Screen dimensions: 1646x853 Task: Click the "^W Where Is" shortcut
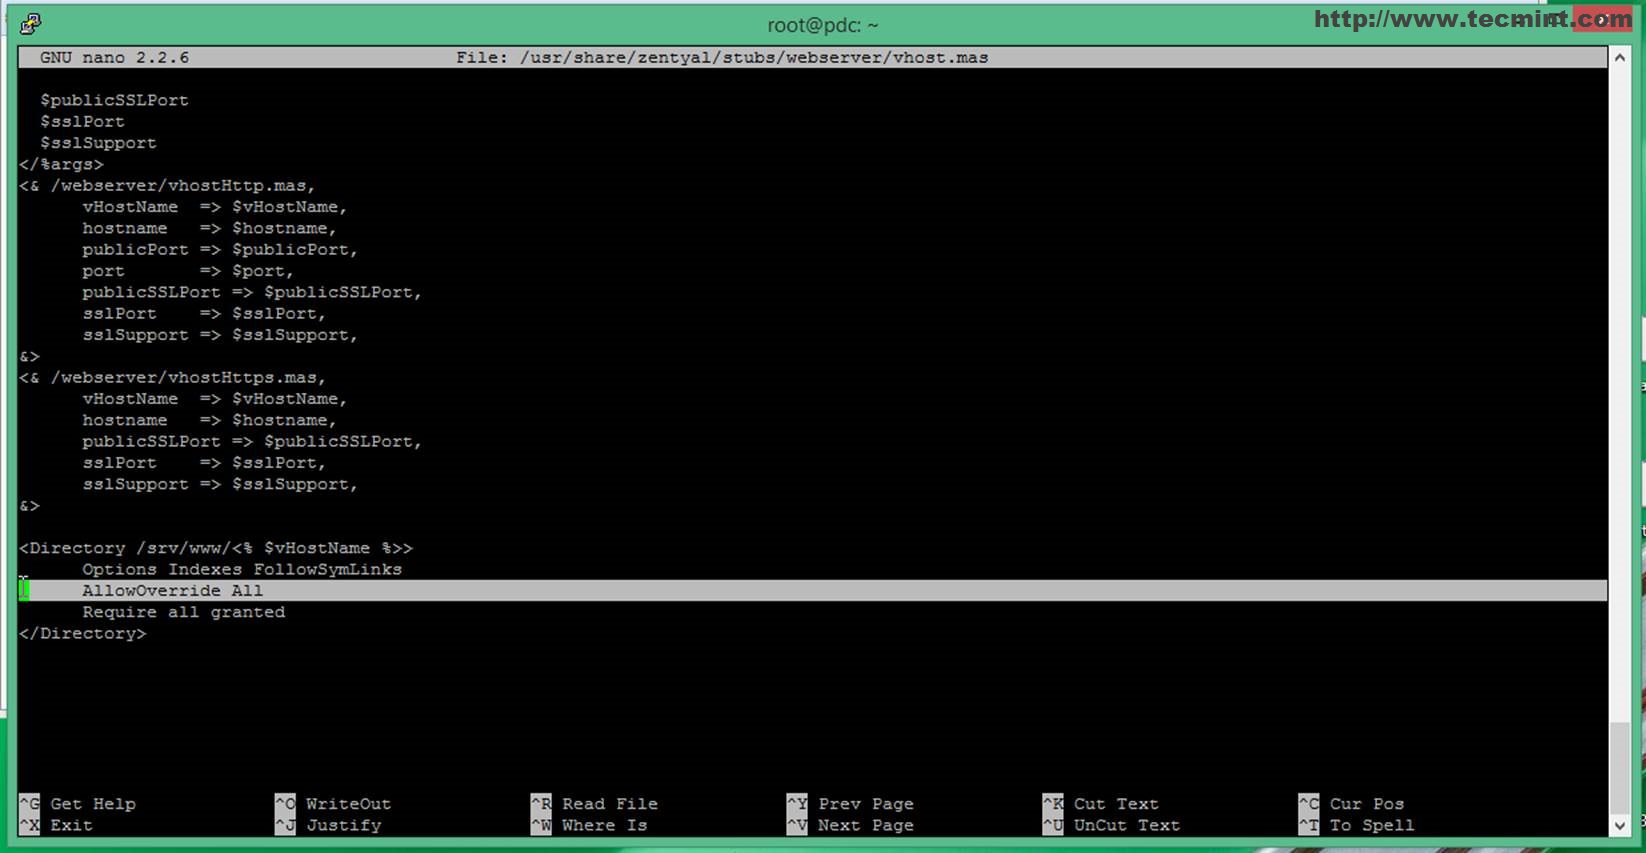pyautogui.click(x=589, y=826)
